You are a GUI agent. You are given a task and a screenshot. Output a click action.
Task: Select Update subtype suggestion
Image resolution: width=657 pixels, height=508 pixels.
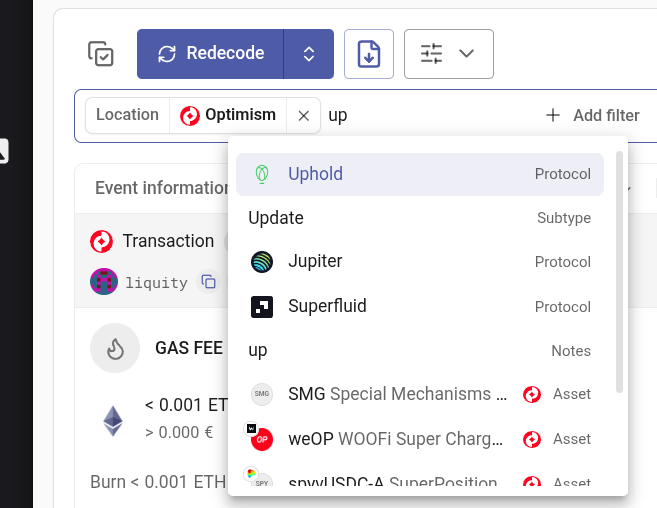point(420,218)
